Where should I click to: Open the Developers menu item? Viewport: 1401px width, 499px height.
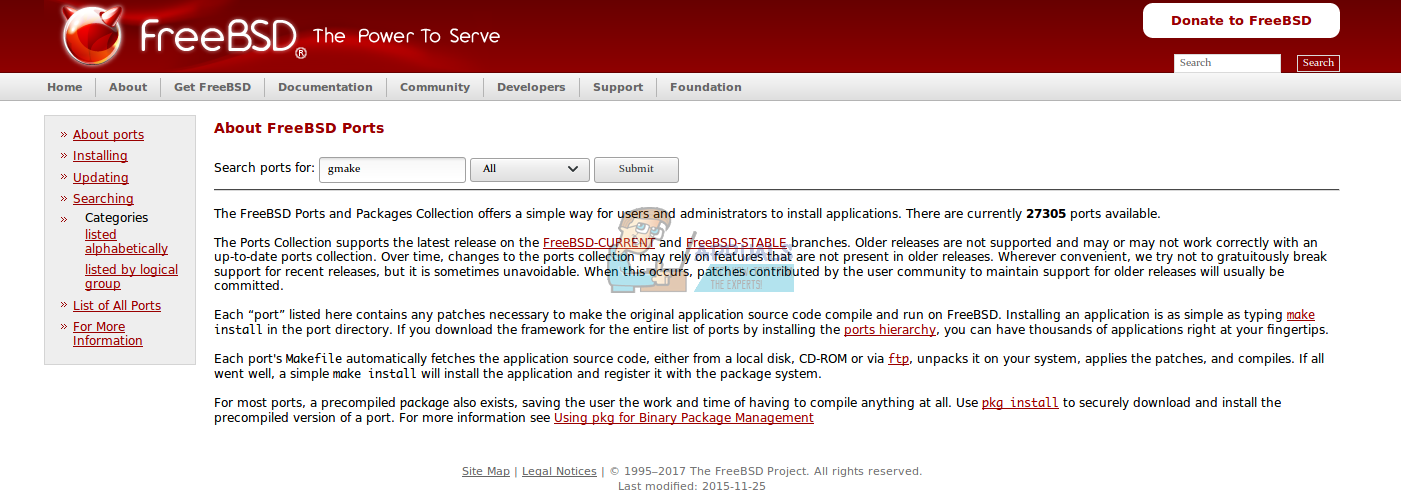(531, 87)
